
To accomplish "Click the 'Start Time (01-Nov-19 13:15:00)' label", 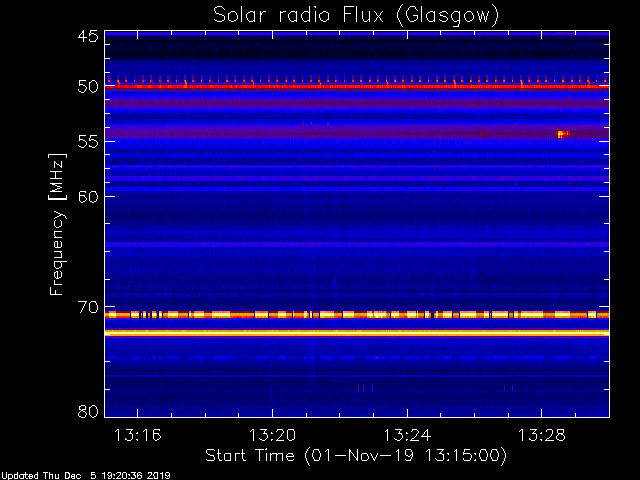I will coord(356,456).
